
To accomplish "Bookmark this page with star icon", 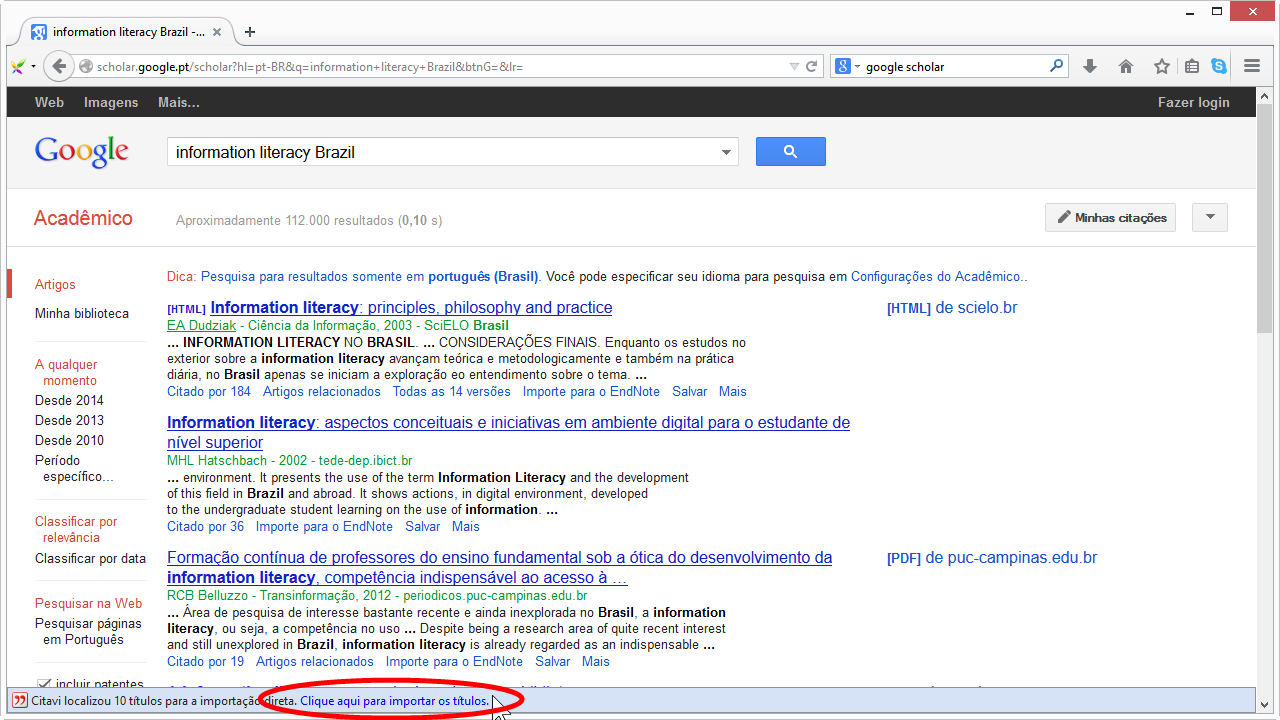I will click(x=1161, y=67).
